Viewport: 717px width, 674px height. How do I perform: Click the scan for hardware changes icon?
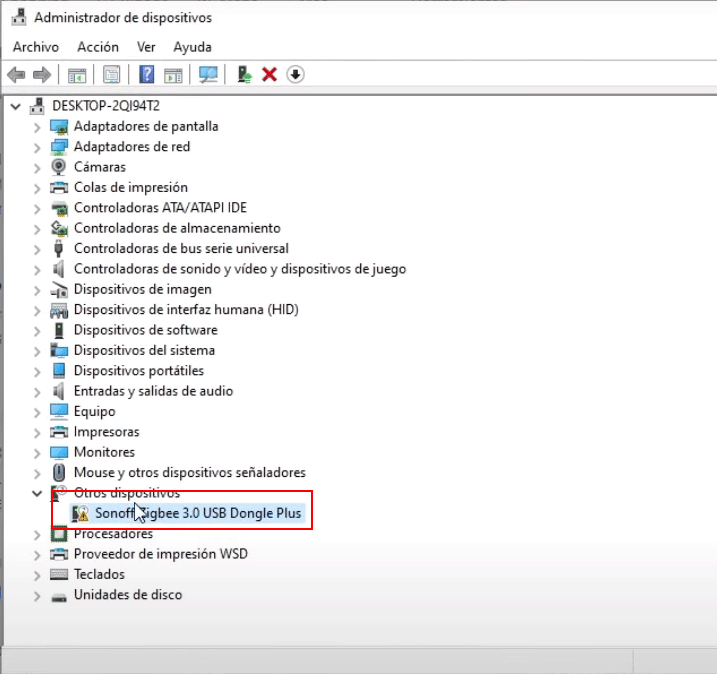pyautogui.click(x=208, y=75)
